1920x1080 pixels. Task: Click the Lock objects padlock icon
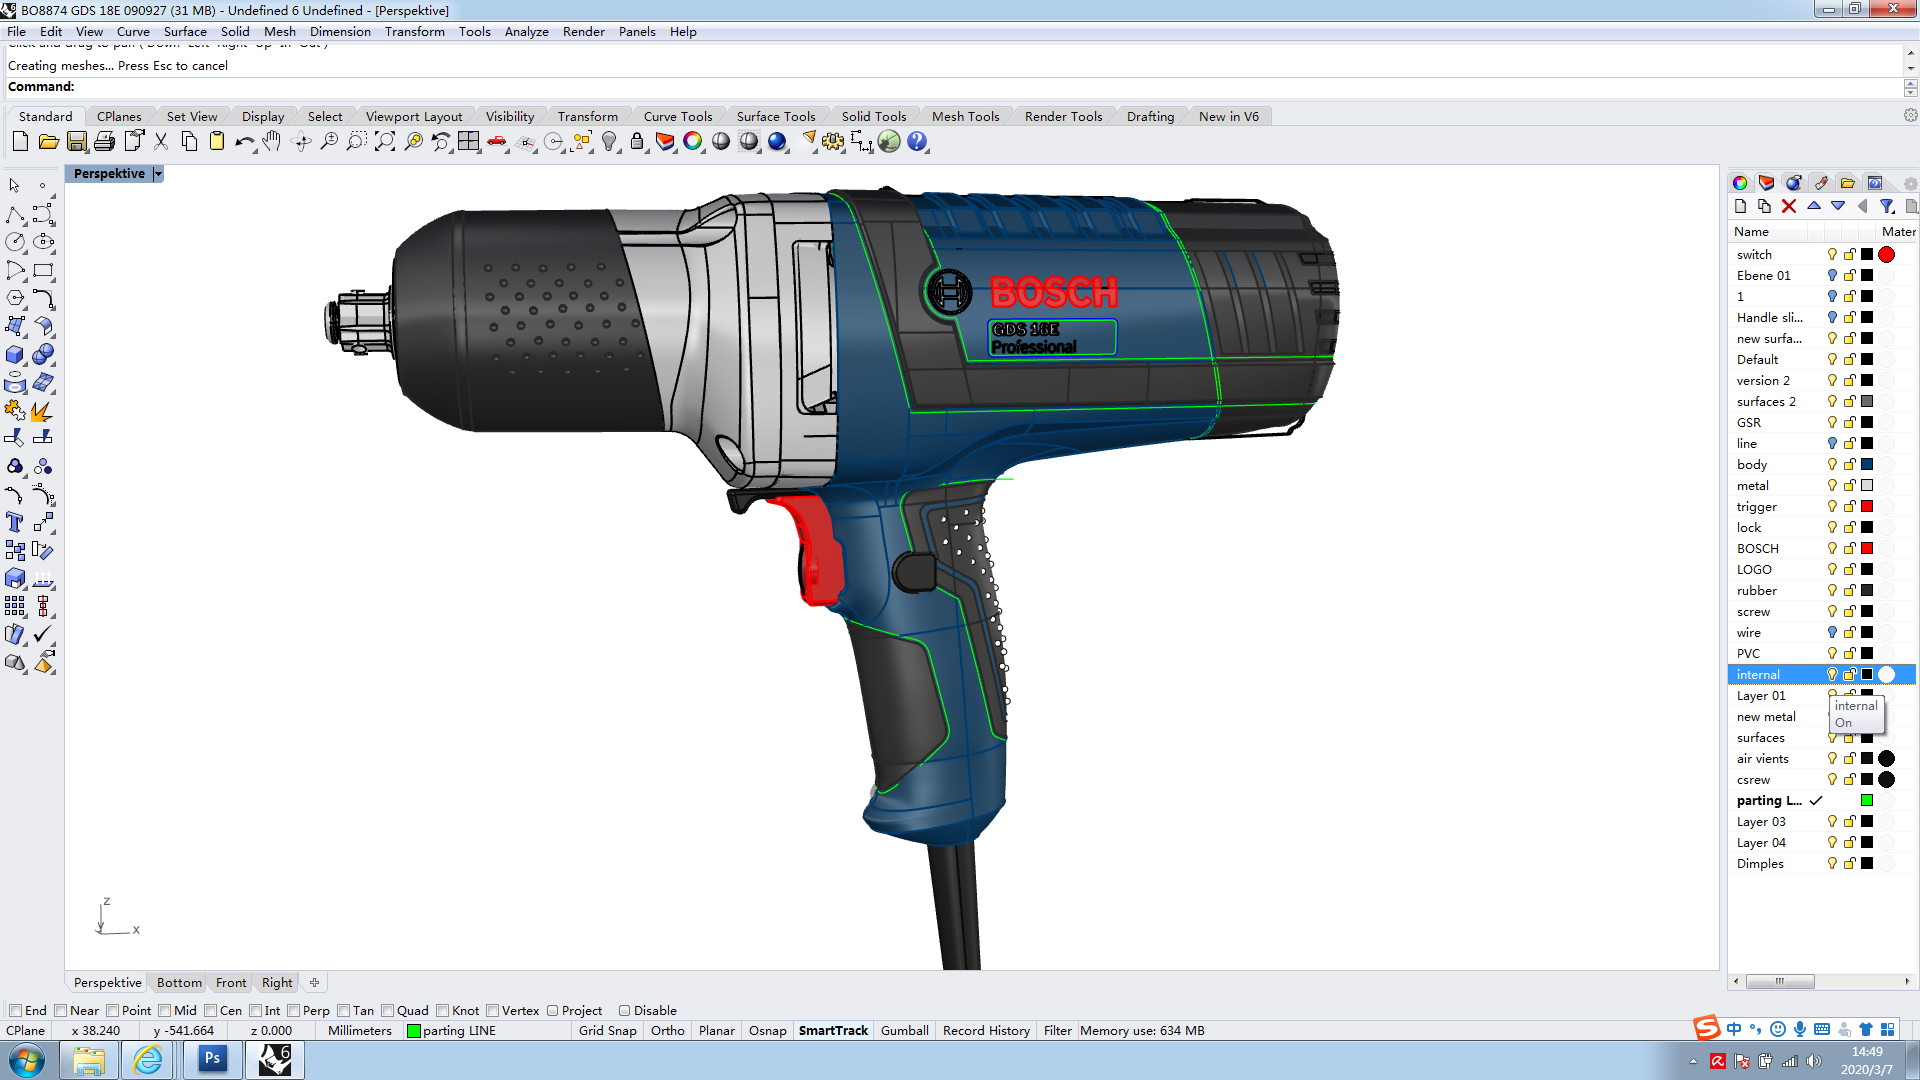pyautogui.click(x=637, y=142)
